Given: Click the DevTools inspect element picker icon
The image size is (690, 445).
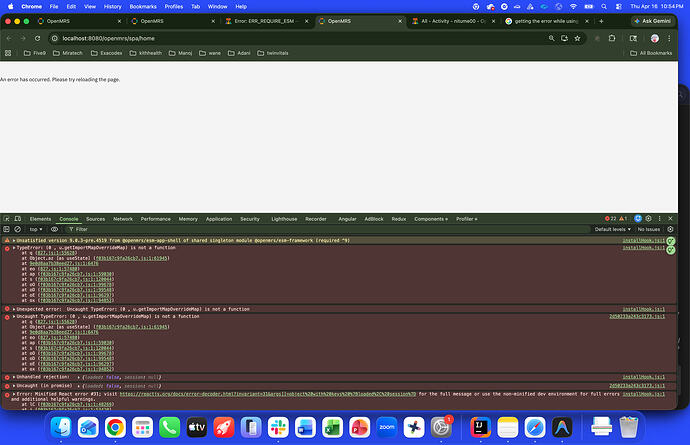Looking at the screenshot, I should (x=7, y=218).
